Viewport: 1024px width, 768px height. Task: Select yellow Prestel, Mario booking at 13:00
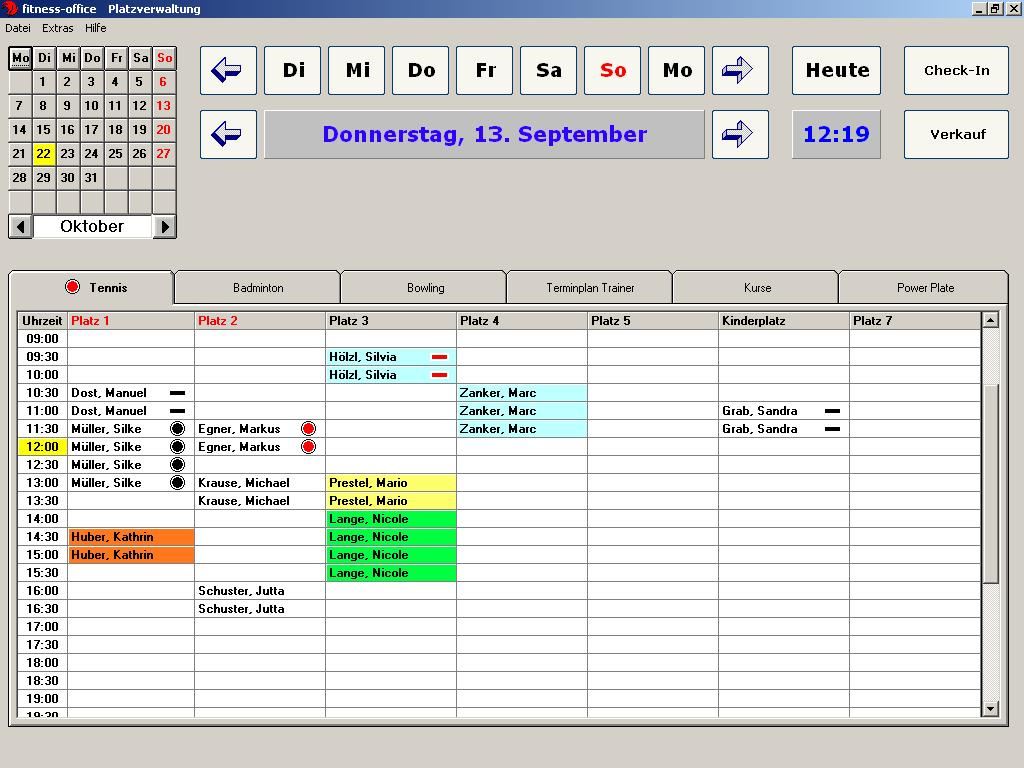coord(391,483)
